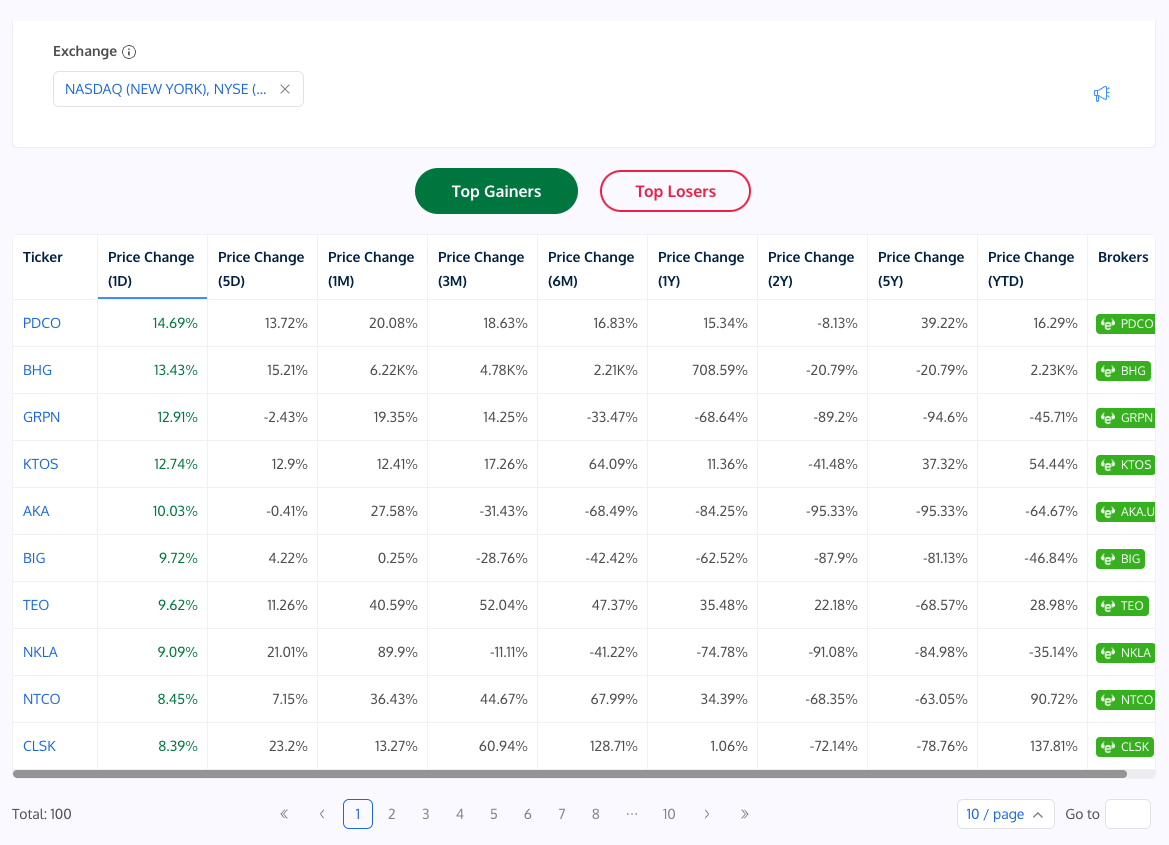Remove the NASDAQ exchange filter tag
The height and width of the screenshot is (845, 1169).
(x=285, y=89)
